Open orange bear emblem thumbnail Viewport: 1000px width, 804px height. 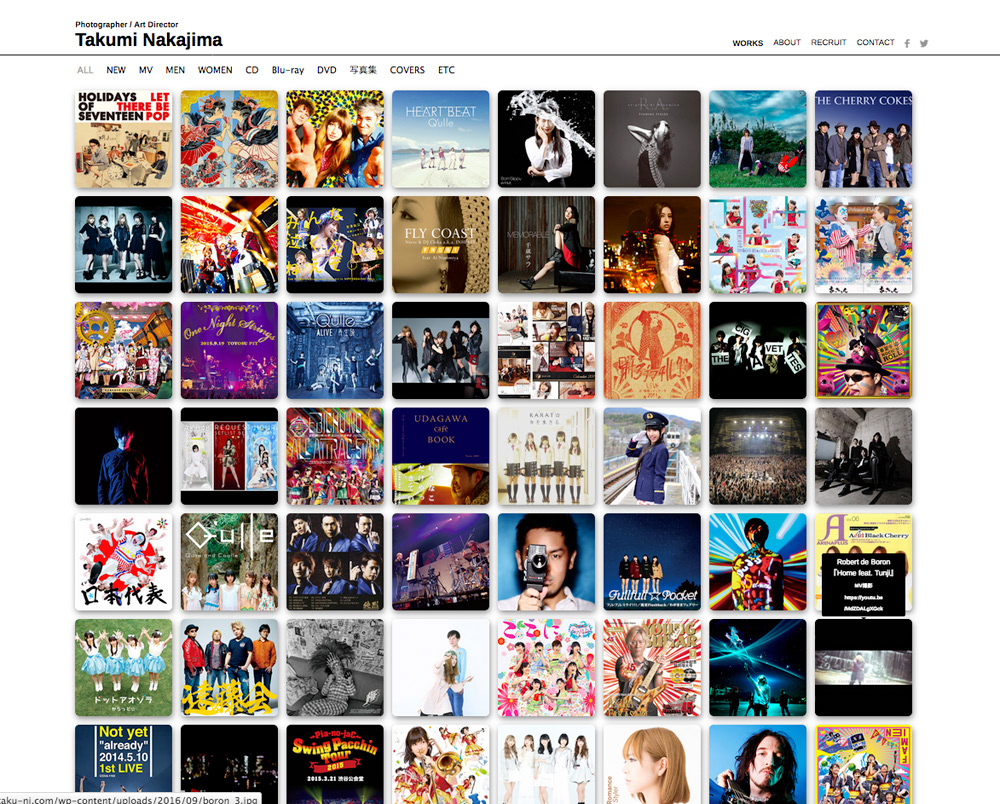point(652,351)
